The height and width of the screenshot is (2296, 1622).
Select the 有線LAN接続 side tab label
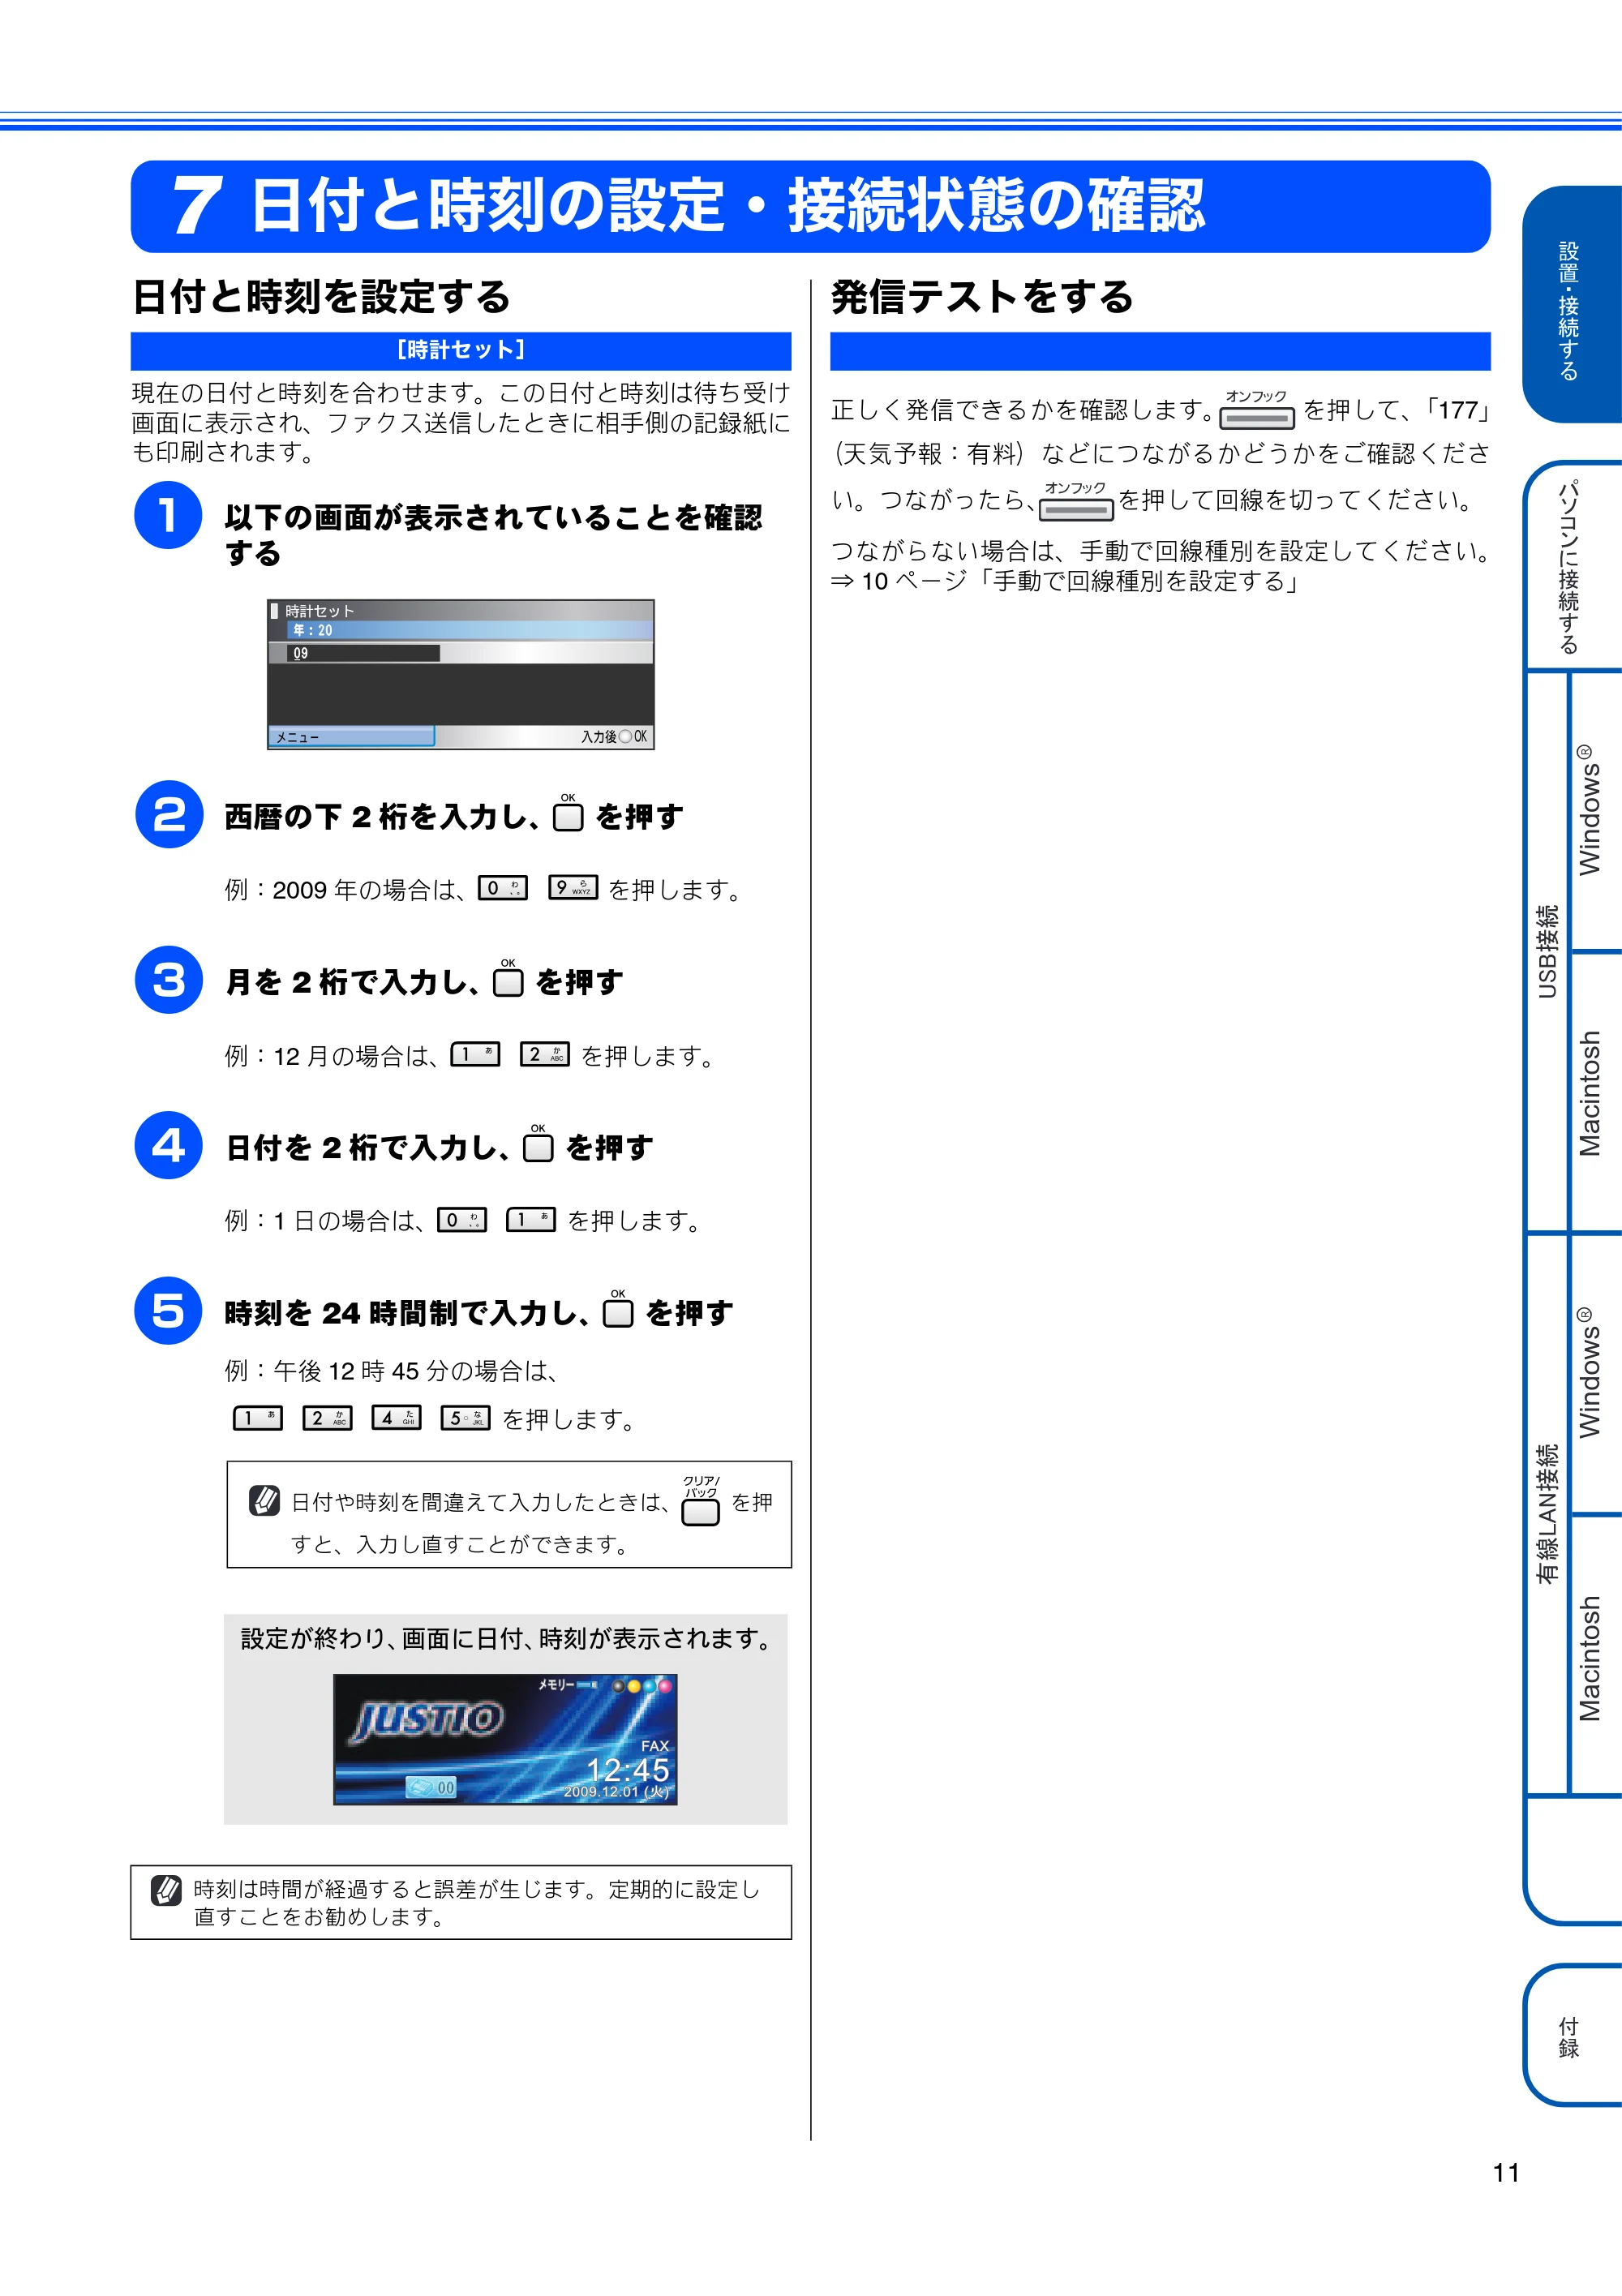(1547, 1513)
